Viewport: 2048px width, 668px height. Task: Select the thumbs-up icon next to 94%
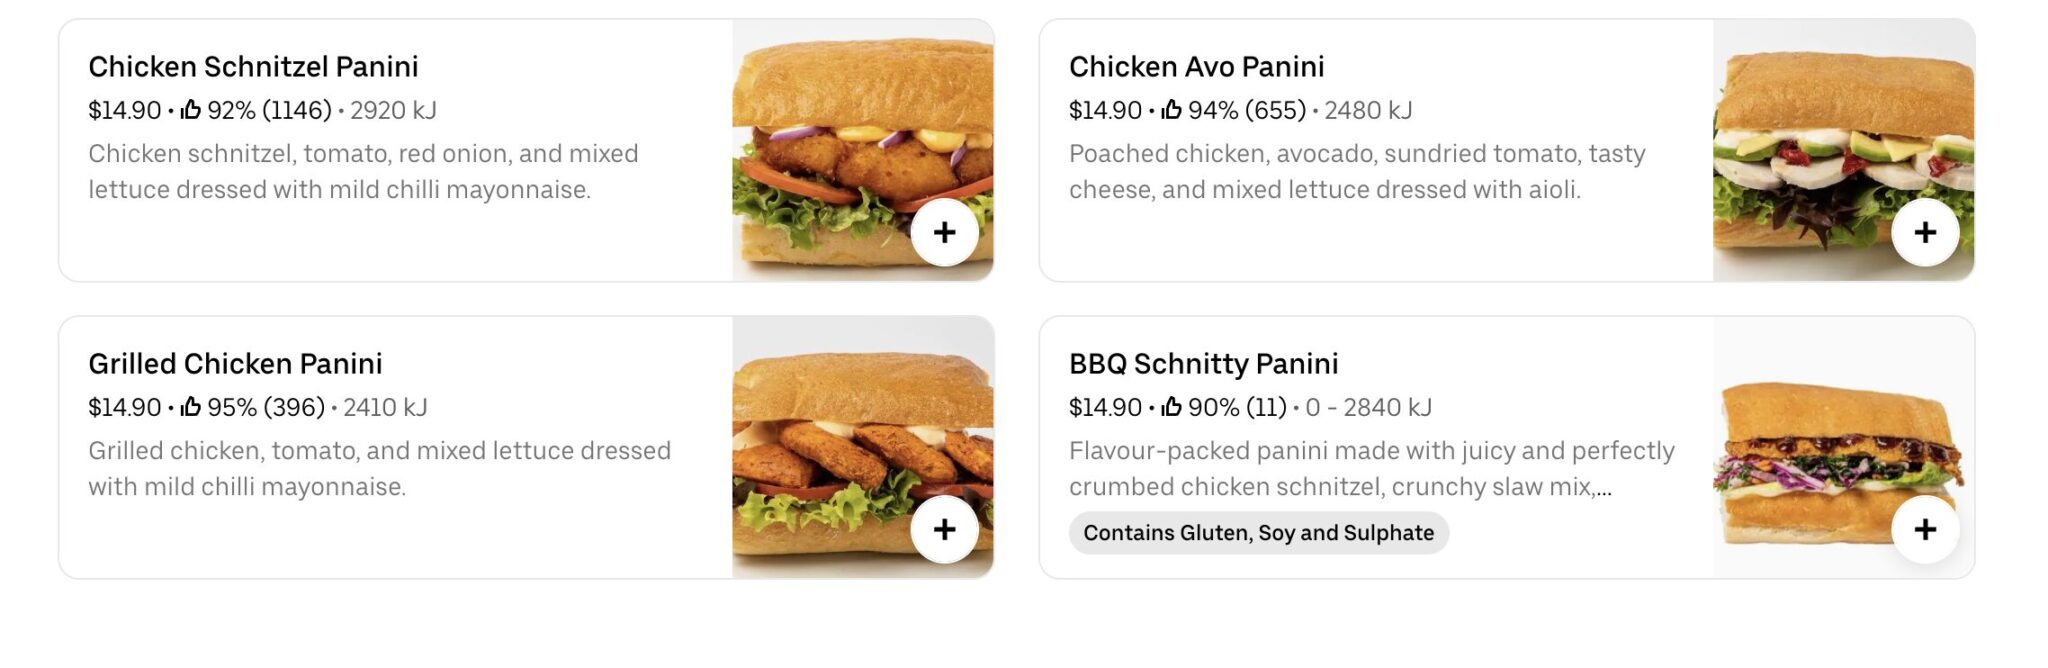pyautogui.click(x=1170, y=110)
